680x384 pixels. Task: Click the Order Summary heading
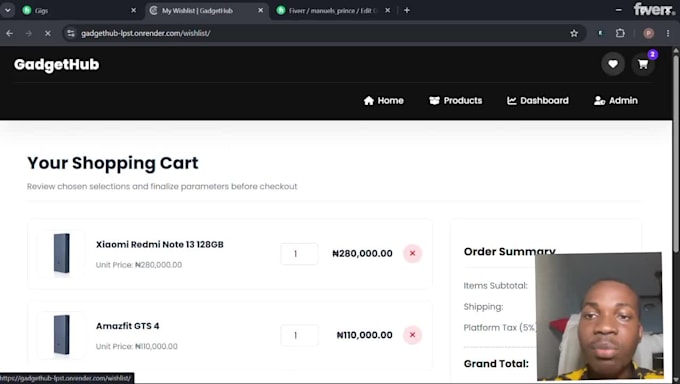(x=510, y=252)
